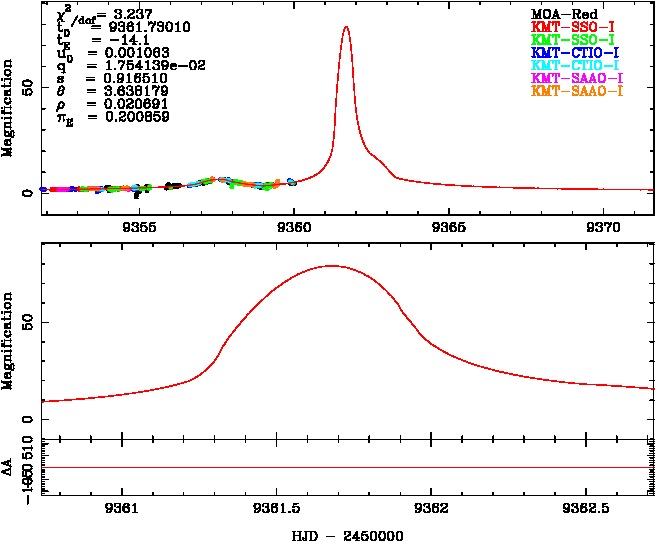Click the peak of the upper panel curve
Screen dimensions: 655x542
coord(346,27)
